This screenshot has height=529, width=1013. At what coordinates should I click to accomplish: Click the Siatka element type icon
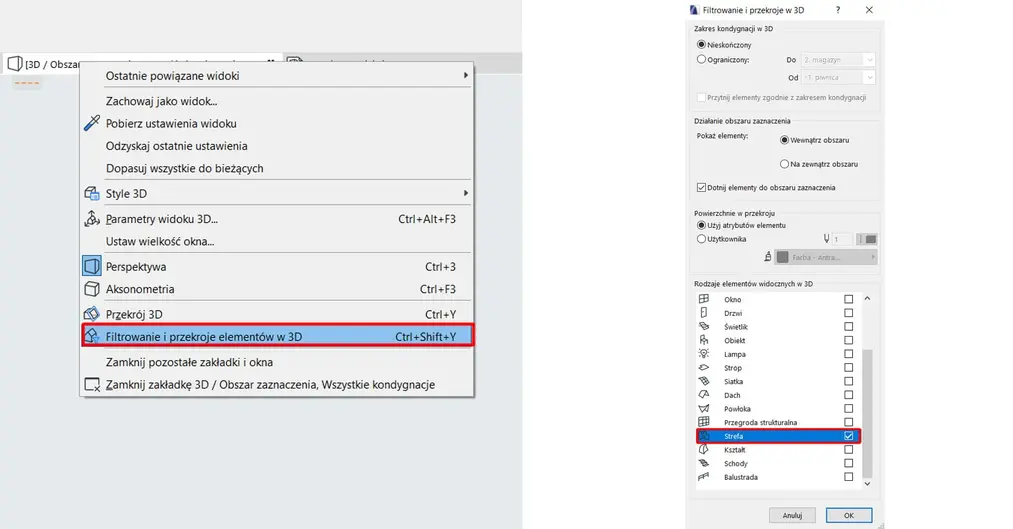[704, 381]
